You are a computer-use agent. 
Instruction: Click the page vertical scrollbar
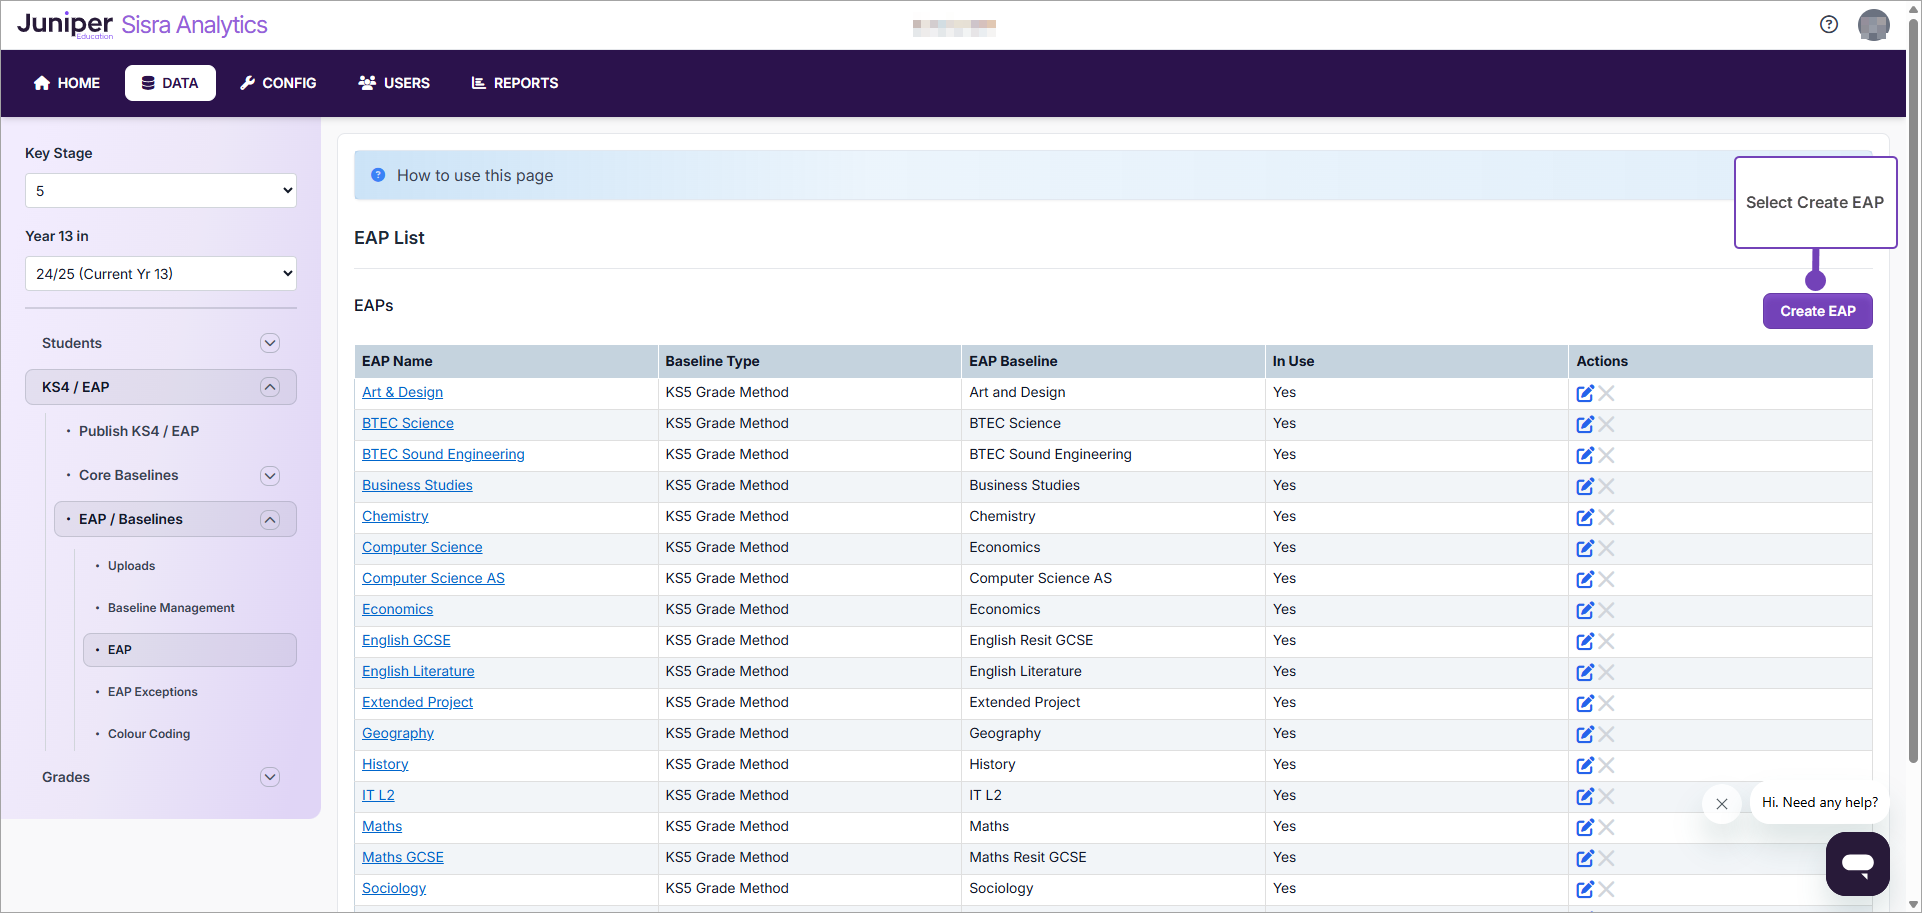(1913, 400)
